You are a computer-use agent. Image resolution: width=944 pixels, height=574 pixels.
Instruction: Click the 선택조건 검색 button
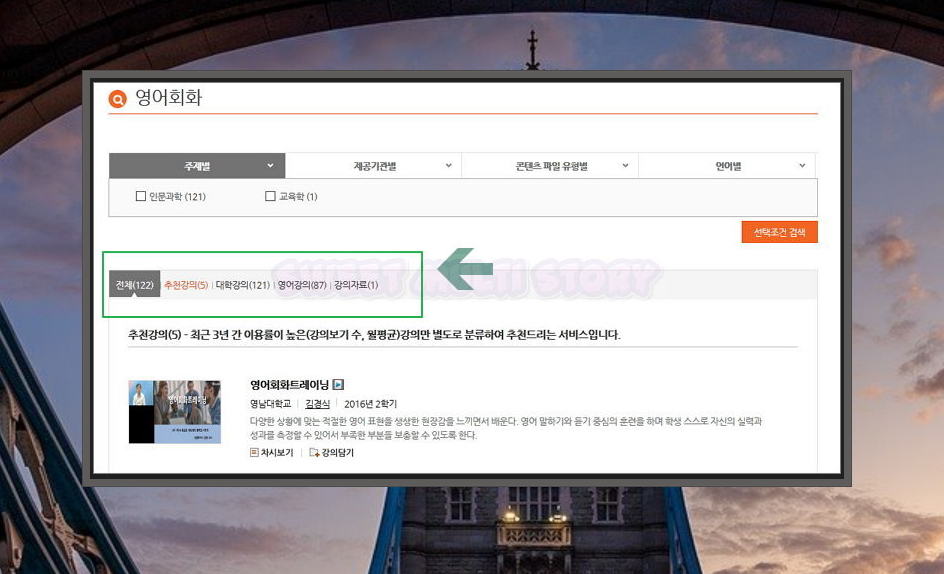pos(780,232)
